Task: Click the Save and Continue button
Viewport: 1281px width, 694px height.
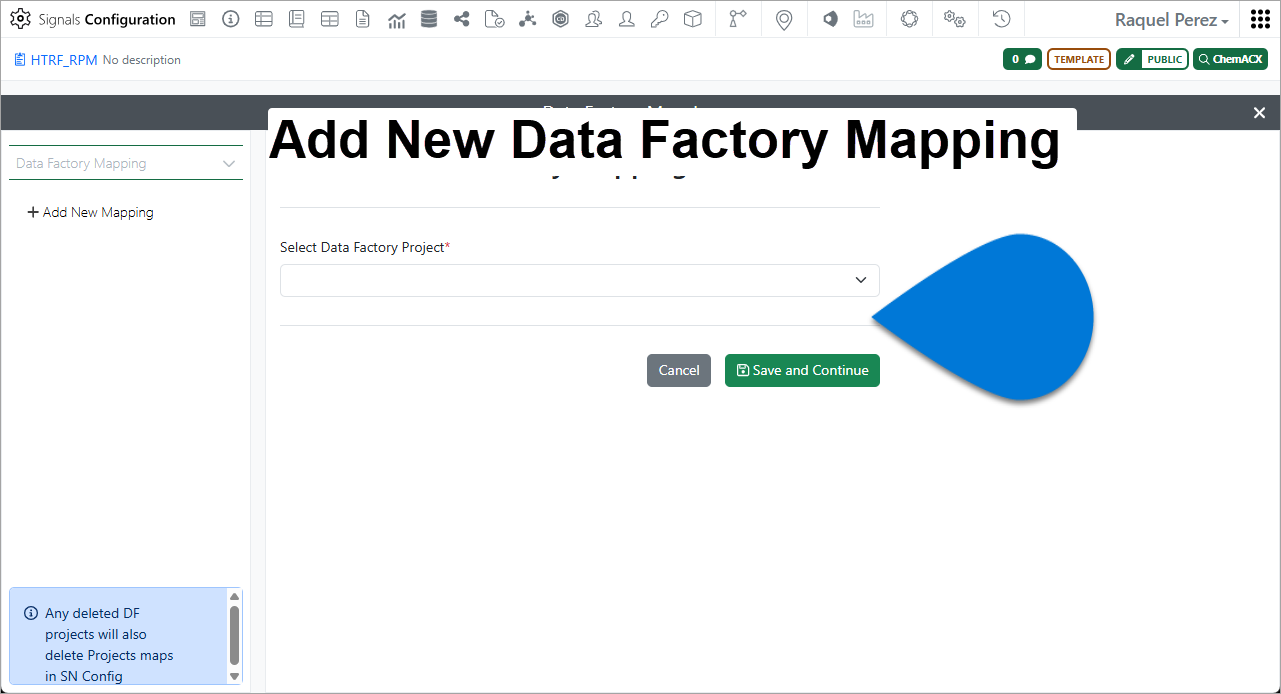Action: pos(802,370)
